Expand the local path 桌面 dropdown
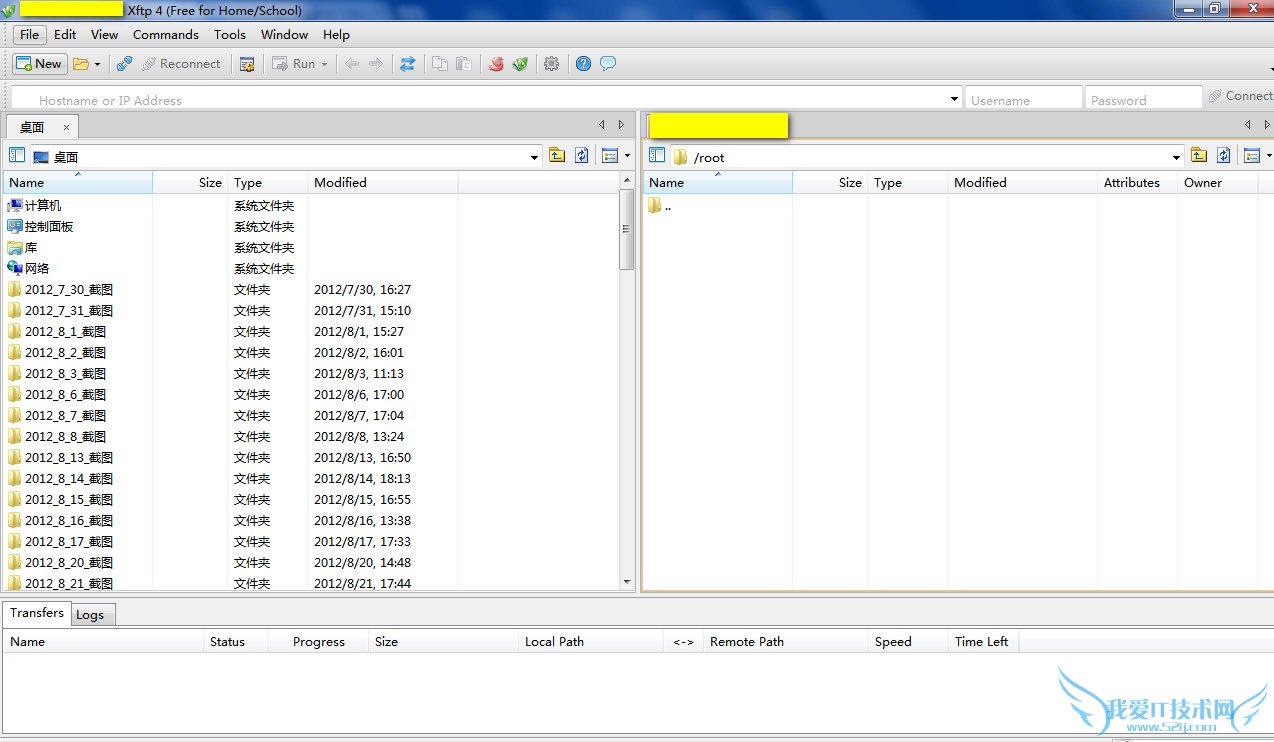The width and height of the screenshot is (1274, 742). click(534, 157)
